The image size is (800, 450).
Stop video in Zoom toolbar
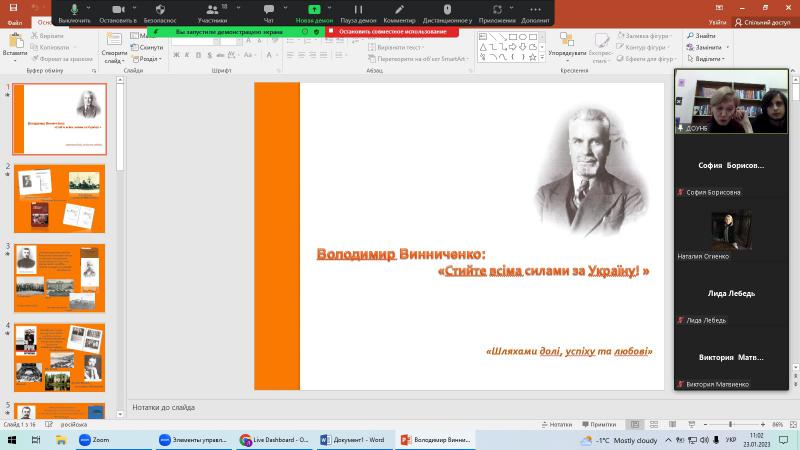click(x=118, y=13)
